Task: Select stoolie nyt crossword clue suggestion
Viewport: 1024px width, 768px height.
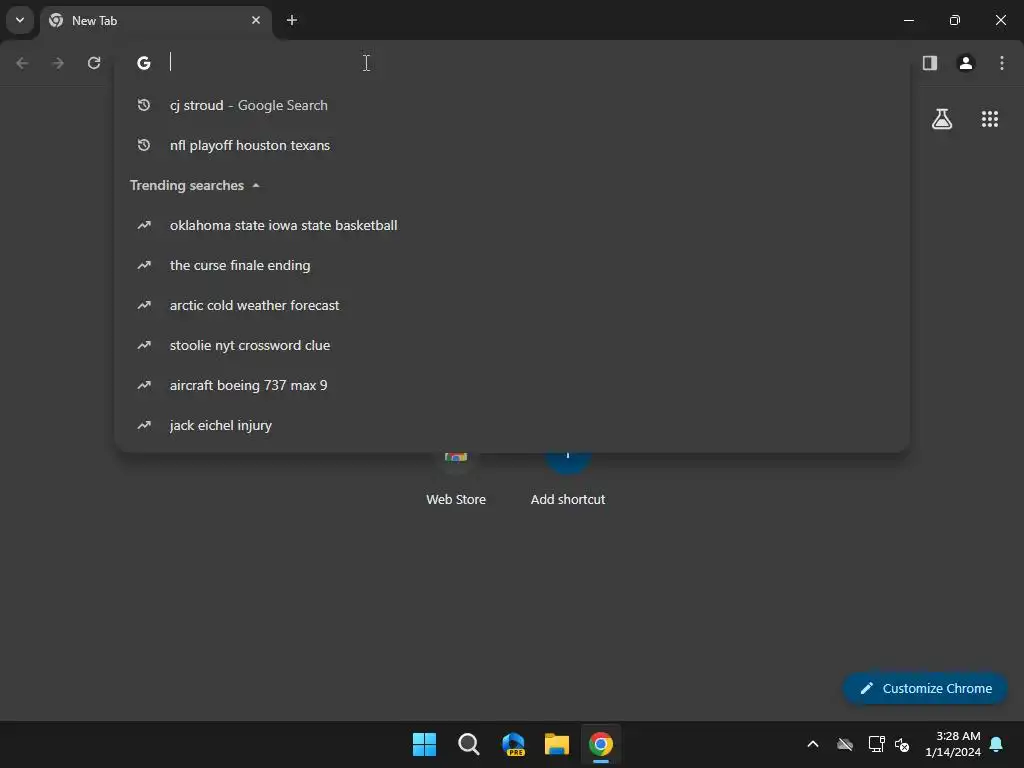Action: click(512, 345)
